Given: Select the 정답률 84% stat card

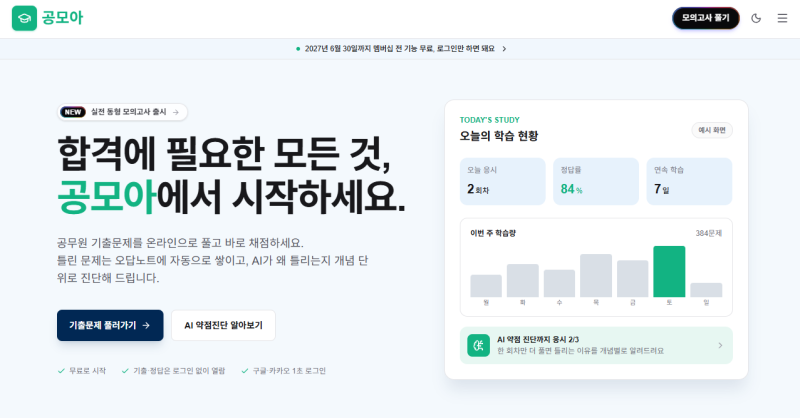Looking at the screenshot, I should coord(596,181).
